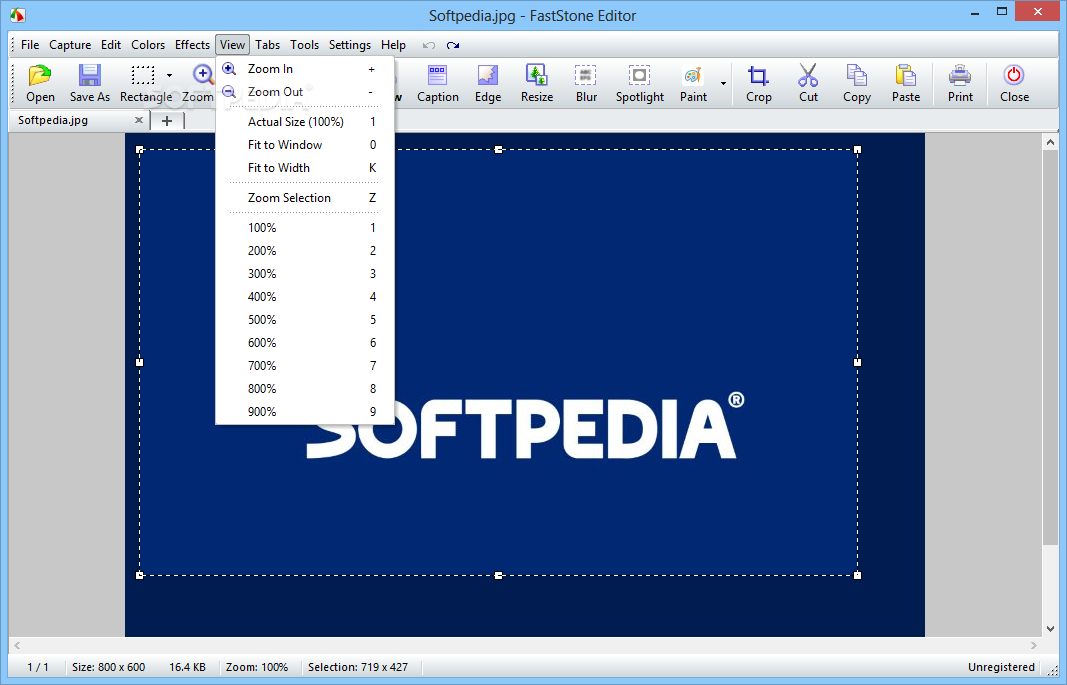The height and width of the screenshot is (685, 1067).
Task: Set zoom to 200% in menu
Action: 305,251
